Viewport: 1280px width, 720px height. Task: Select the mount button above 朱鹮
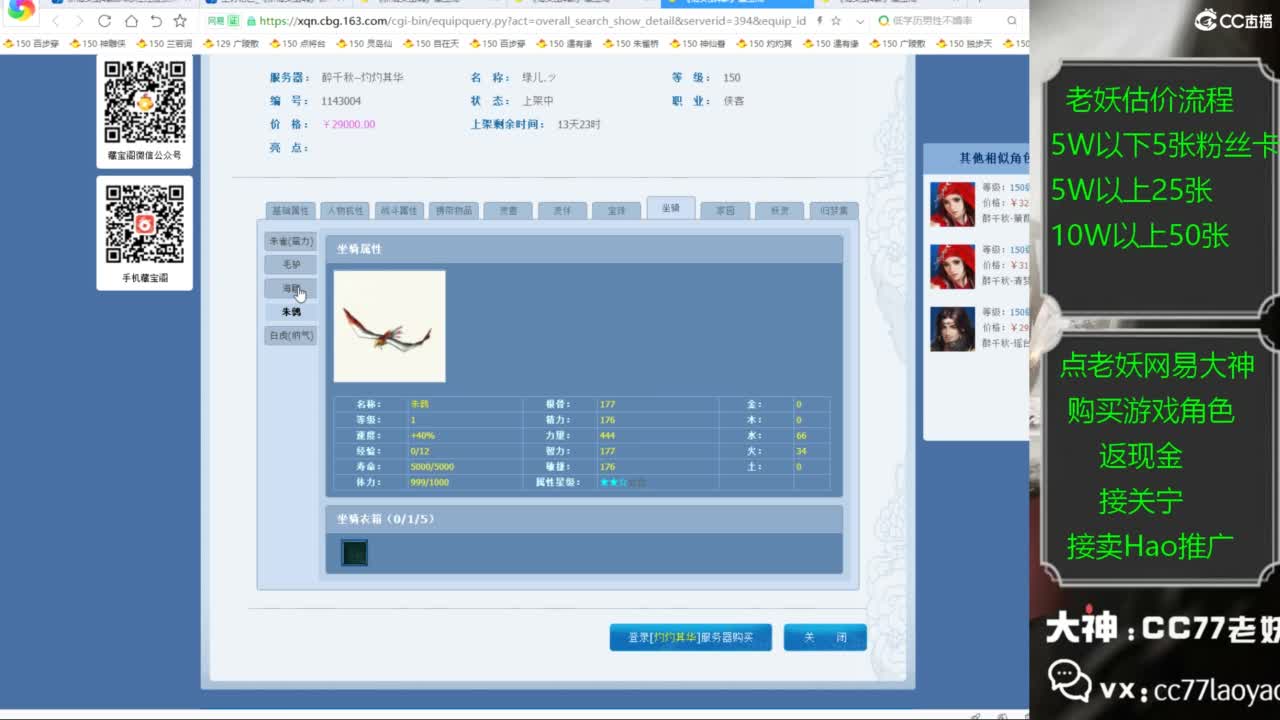pos(291,288)
